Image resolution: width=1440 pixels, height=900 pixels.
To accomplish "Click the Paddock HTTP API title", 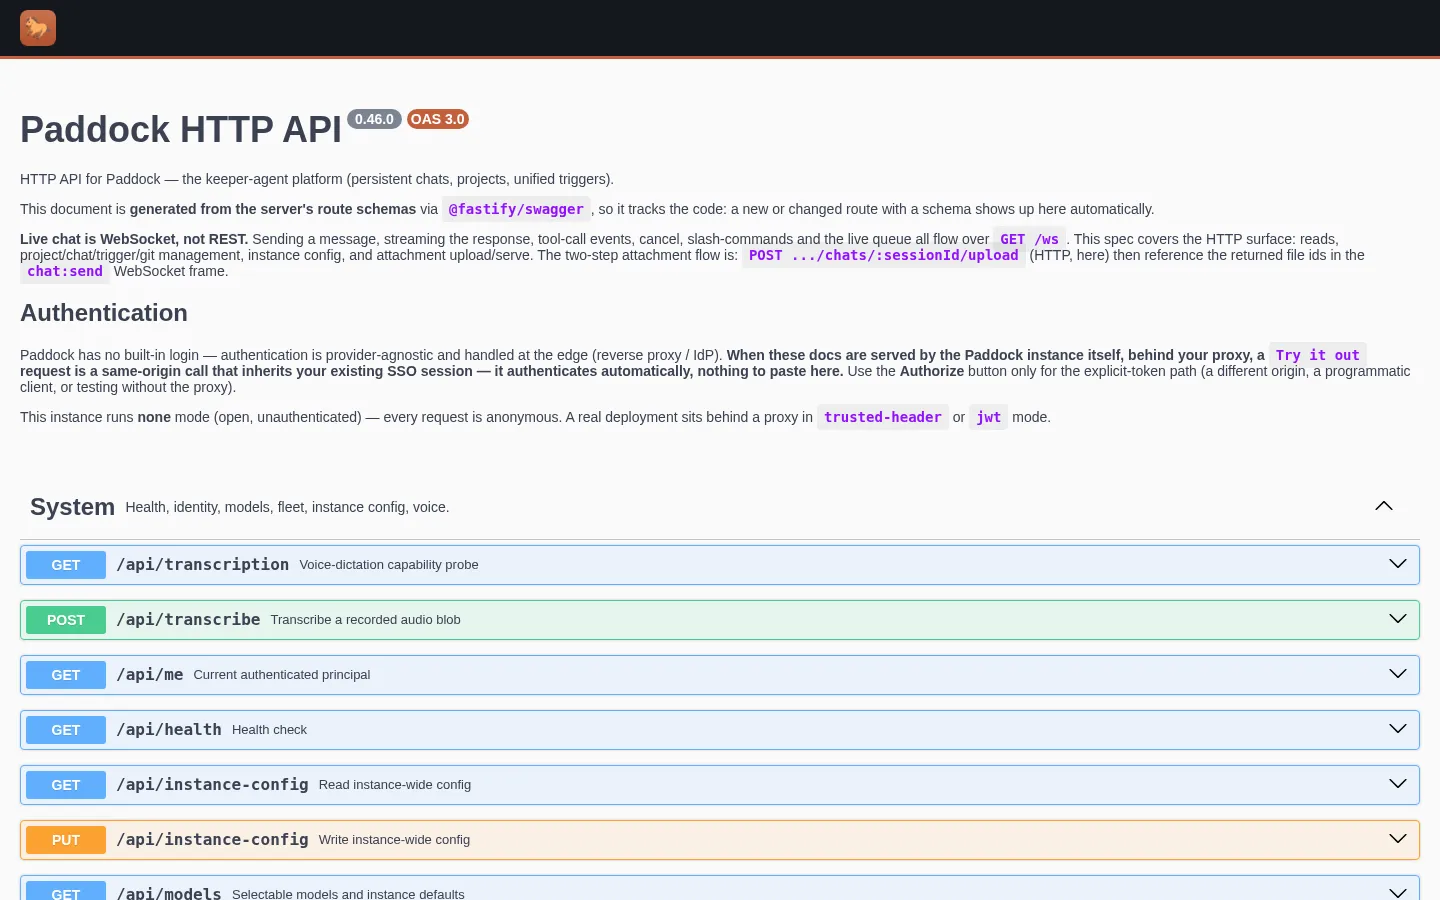I will 181,130.
